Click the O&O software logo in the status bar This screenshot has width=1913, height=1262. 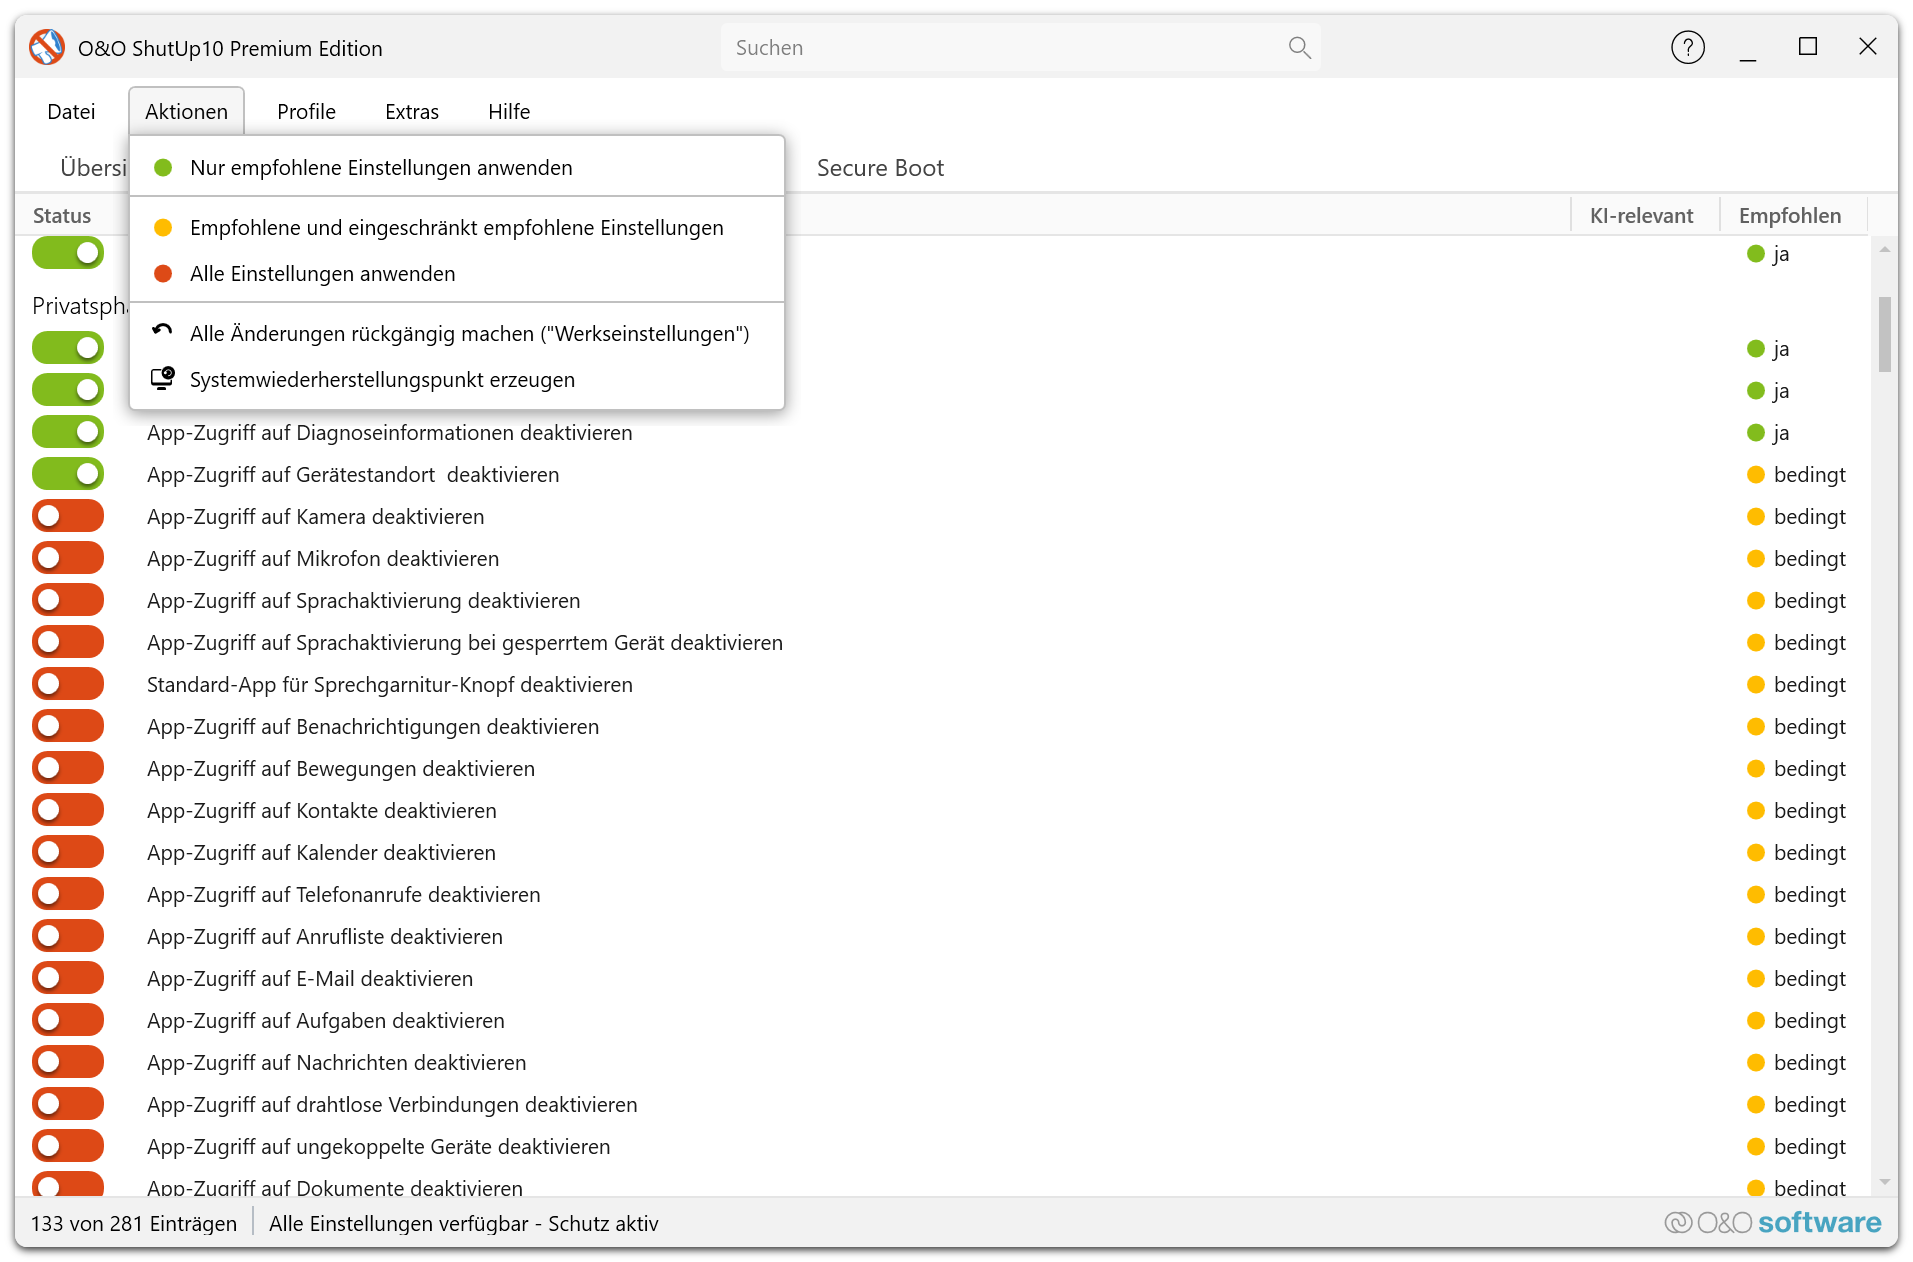click(x=1772, y=1222)
